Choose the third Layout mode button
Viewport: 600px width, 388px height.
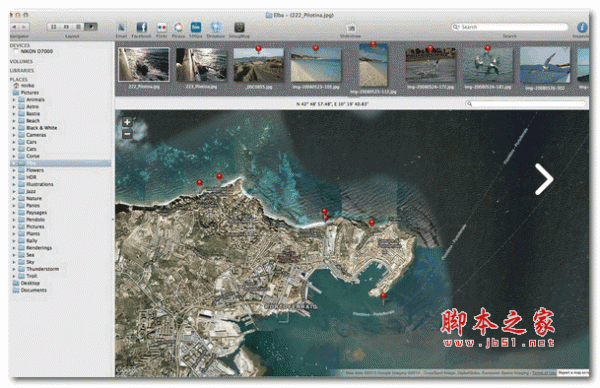click(x=78, y=27)
